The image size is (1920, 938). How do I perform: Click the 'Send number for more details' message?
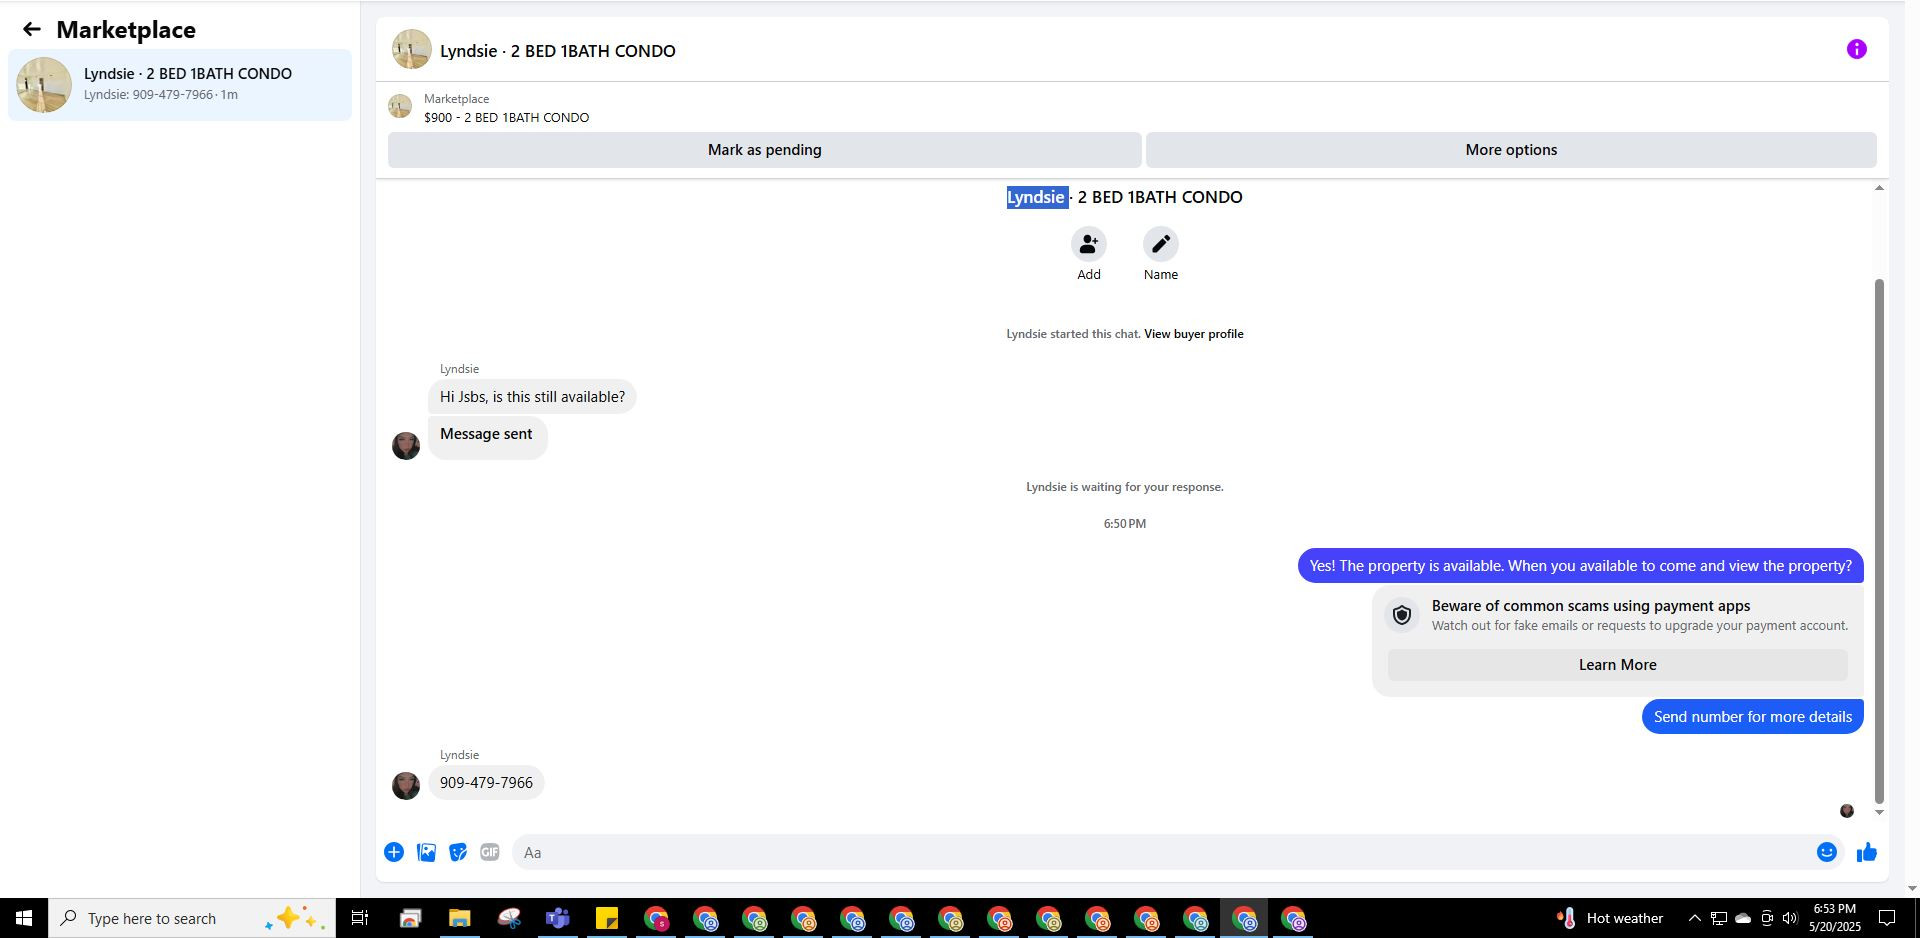(1752, 717)
